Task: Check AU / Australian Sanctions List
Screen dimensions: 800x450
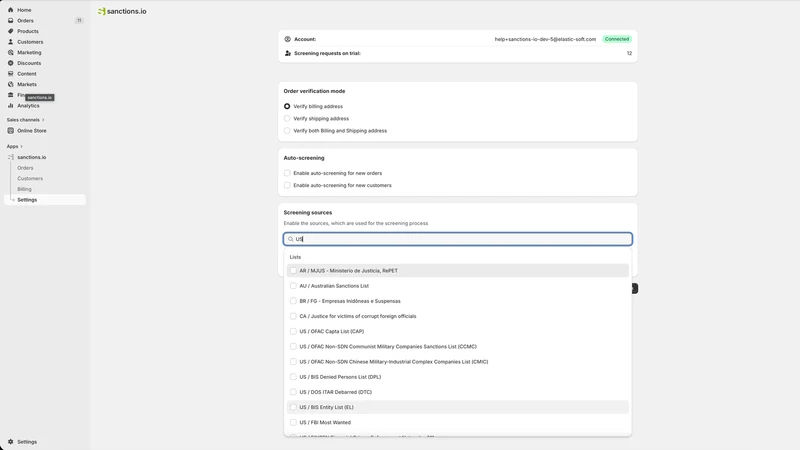Action: (293, 286)
